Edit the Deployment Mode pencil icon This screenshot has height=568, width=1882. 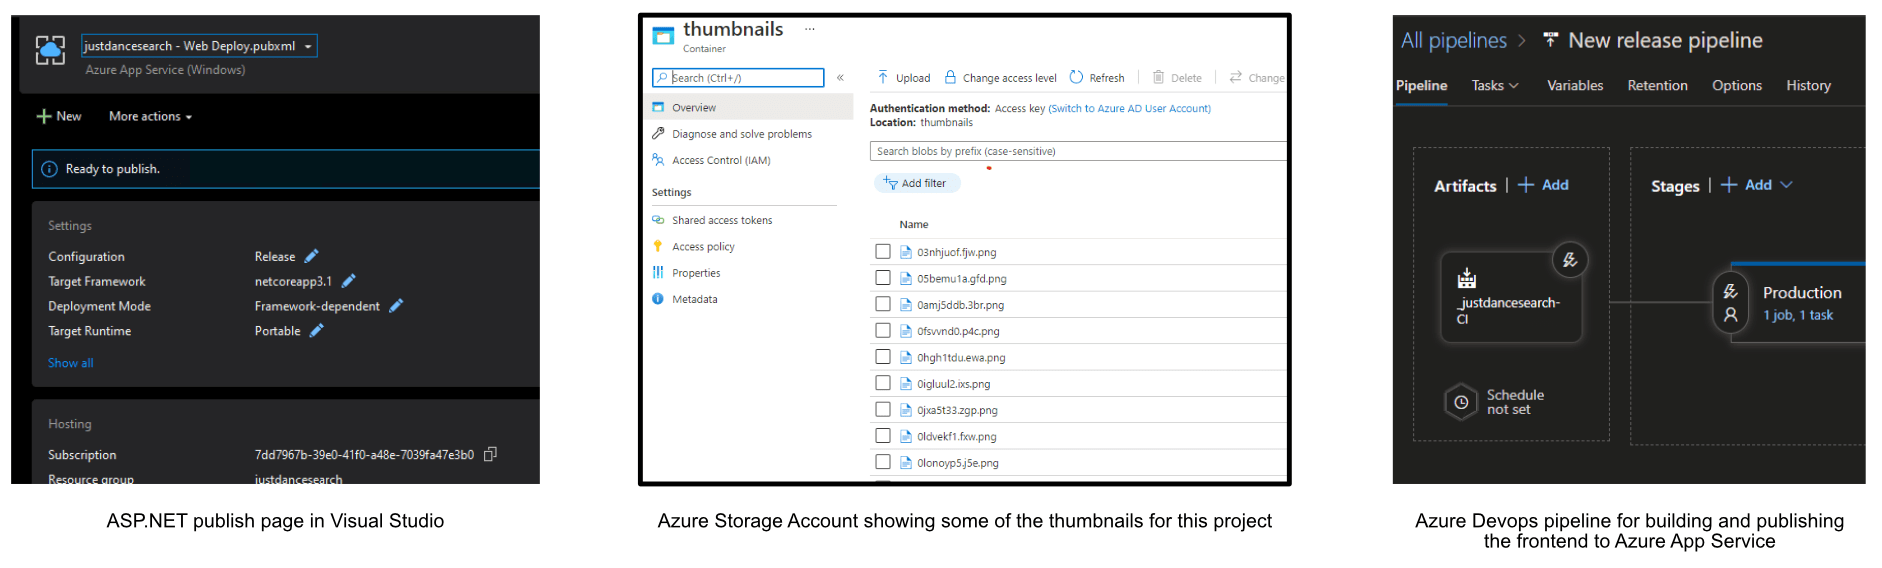pyautogui.click(x=396, y=306)
